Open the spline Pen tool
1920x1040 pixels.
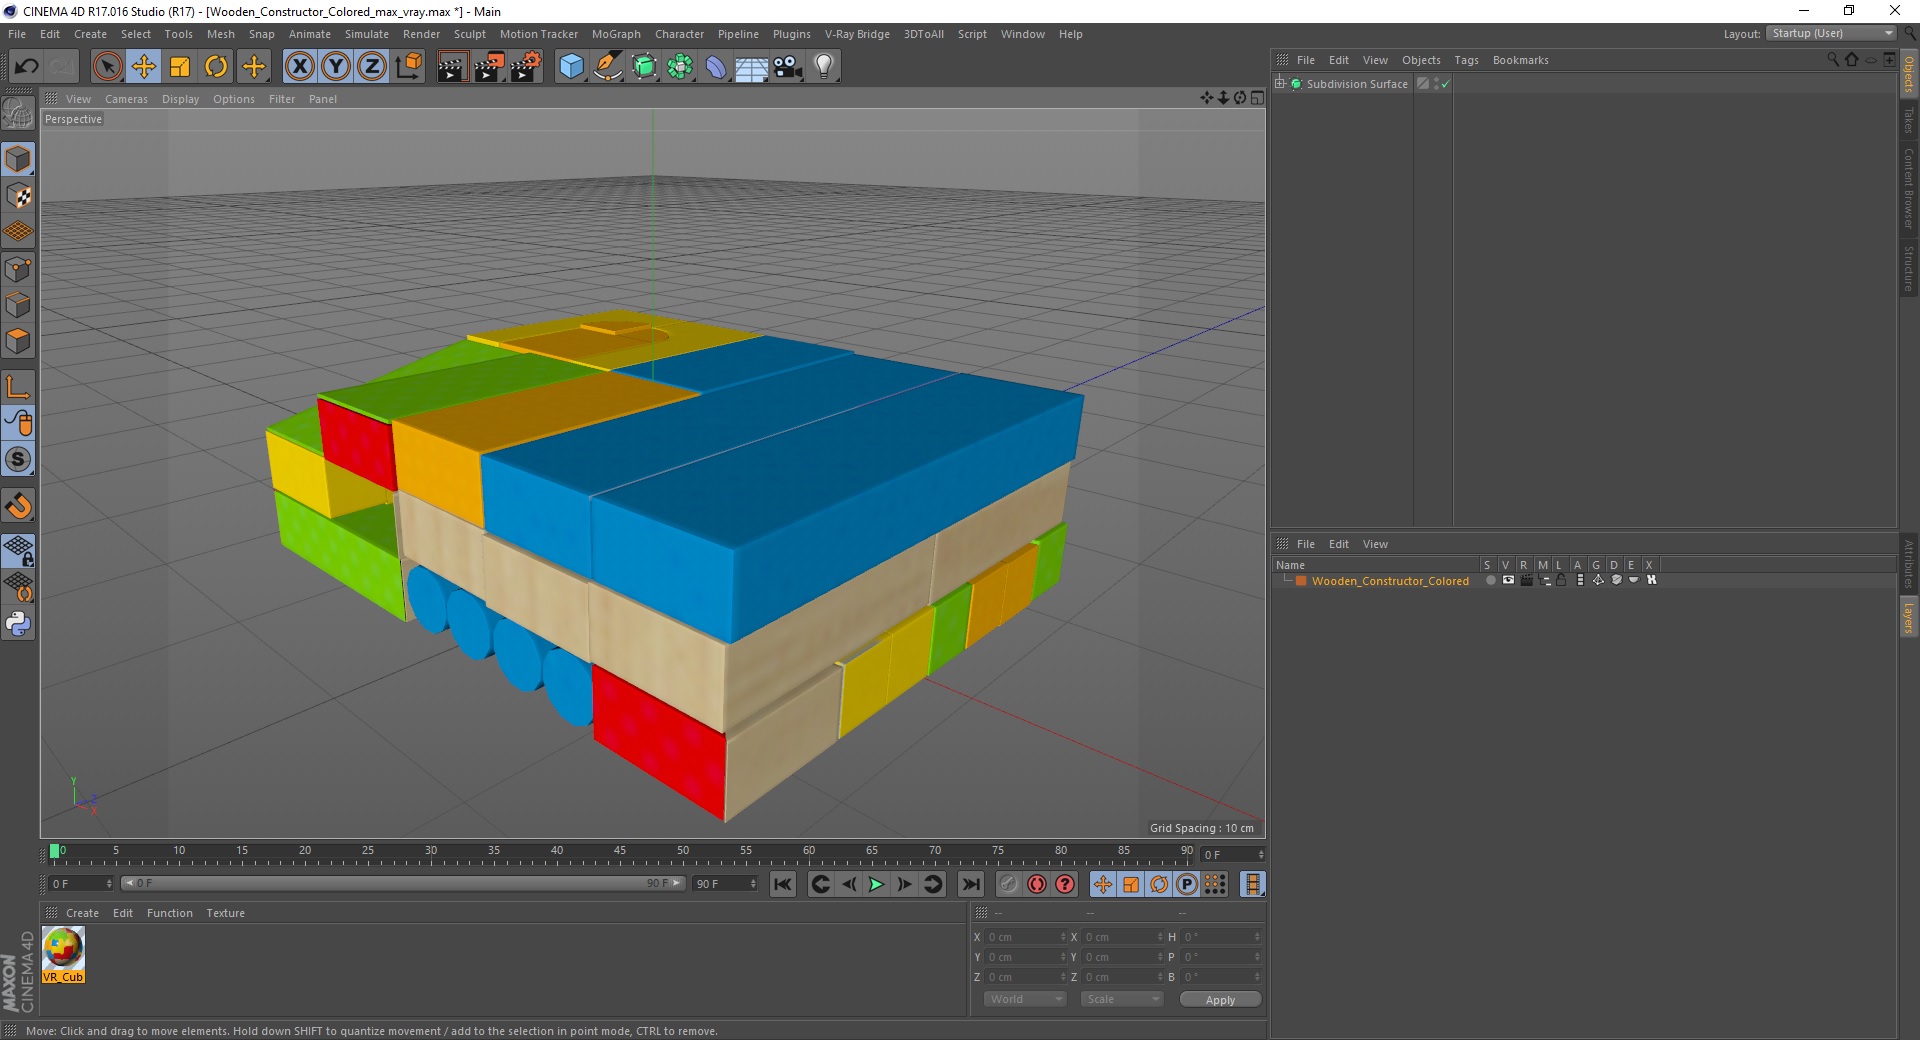(x=608, y=67)
